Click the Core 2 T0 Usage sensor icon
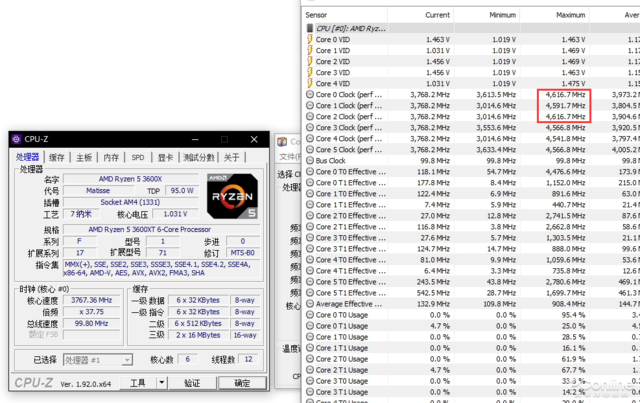Viewport: 640px width, 403px height. [310, 359]
